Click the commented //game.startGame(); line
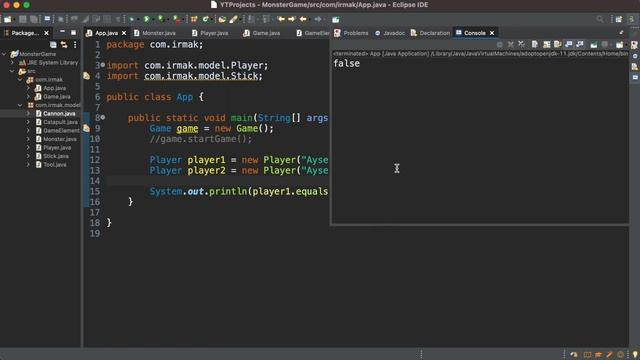The image size is (640, 360). pos(201,139)
